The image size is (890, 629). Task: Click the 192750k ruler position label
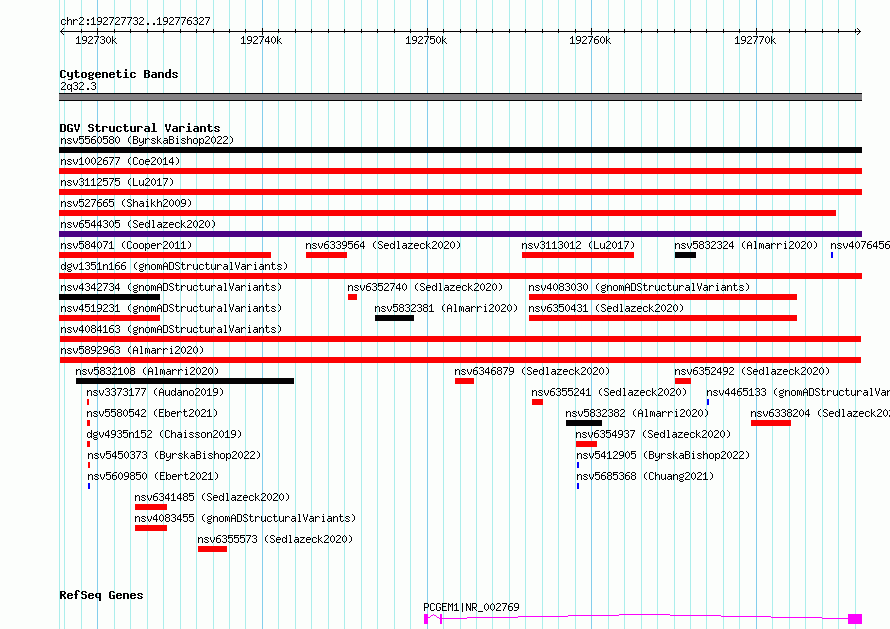pos(426,40)
